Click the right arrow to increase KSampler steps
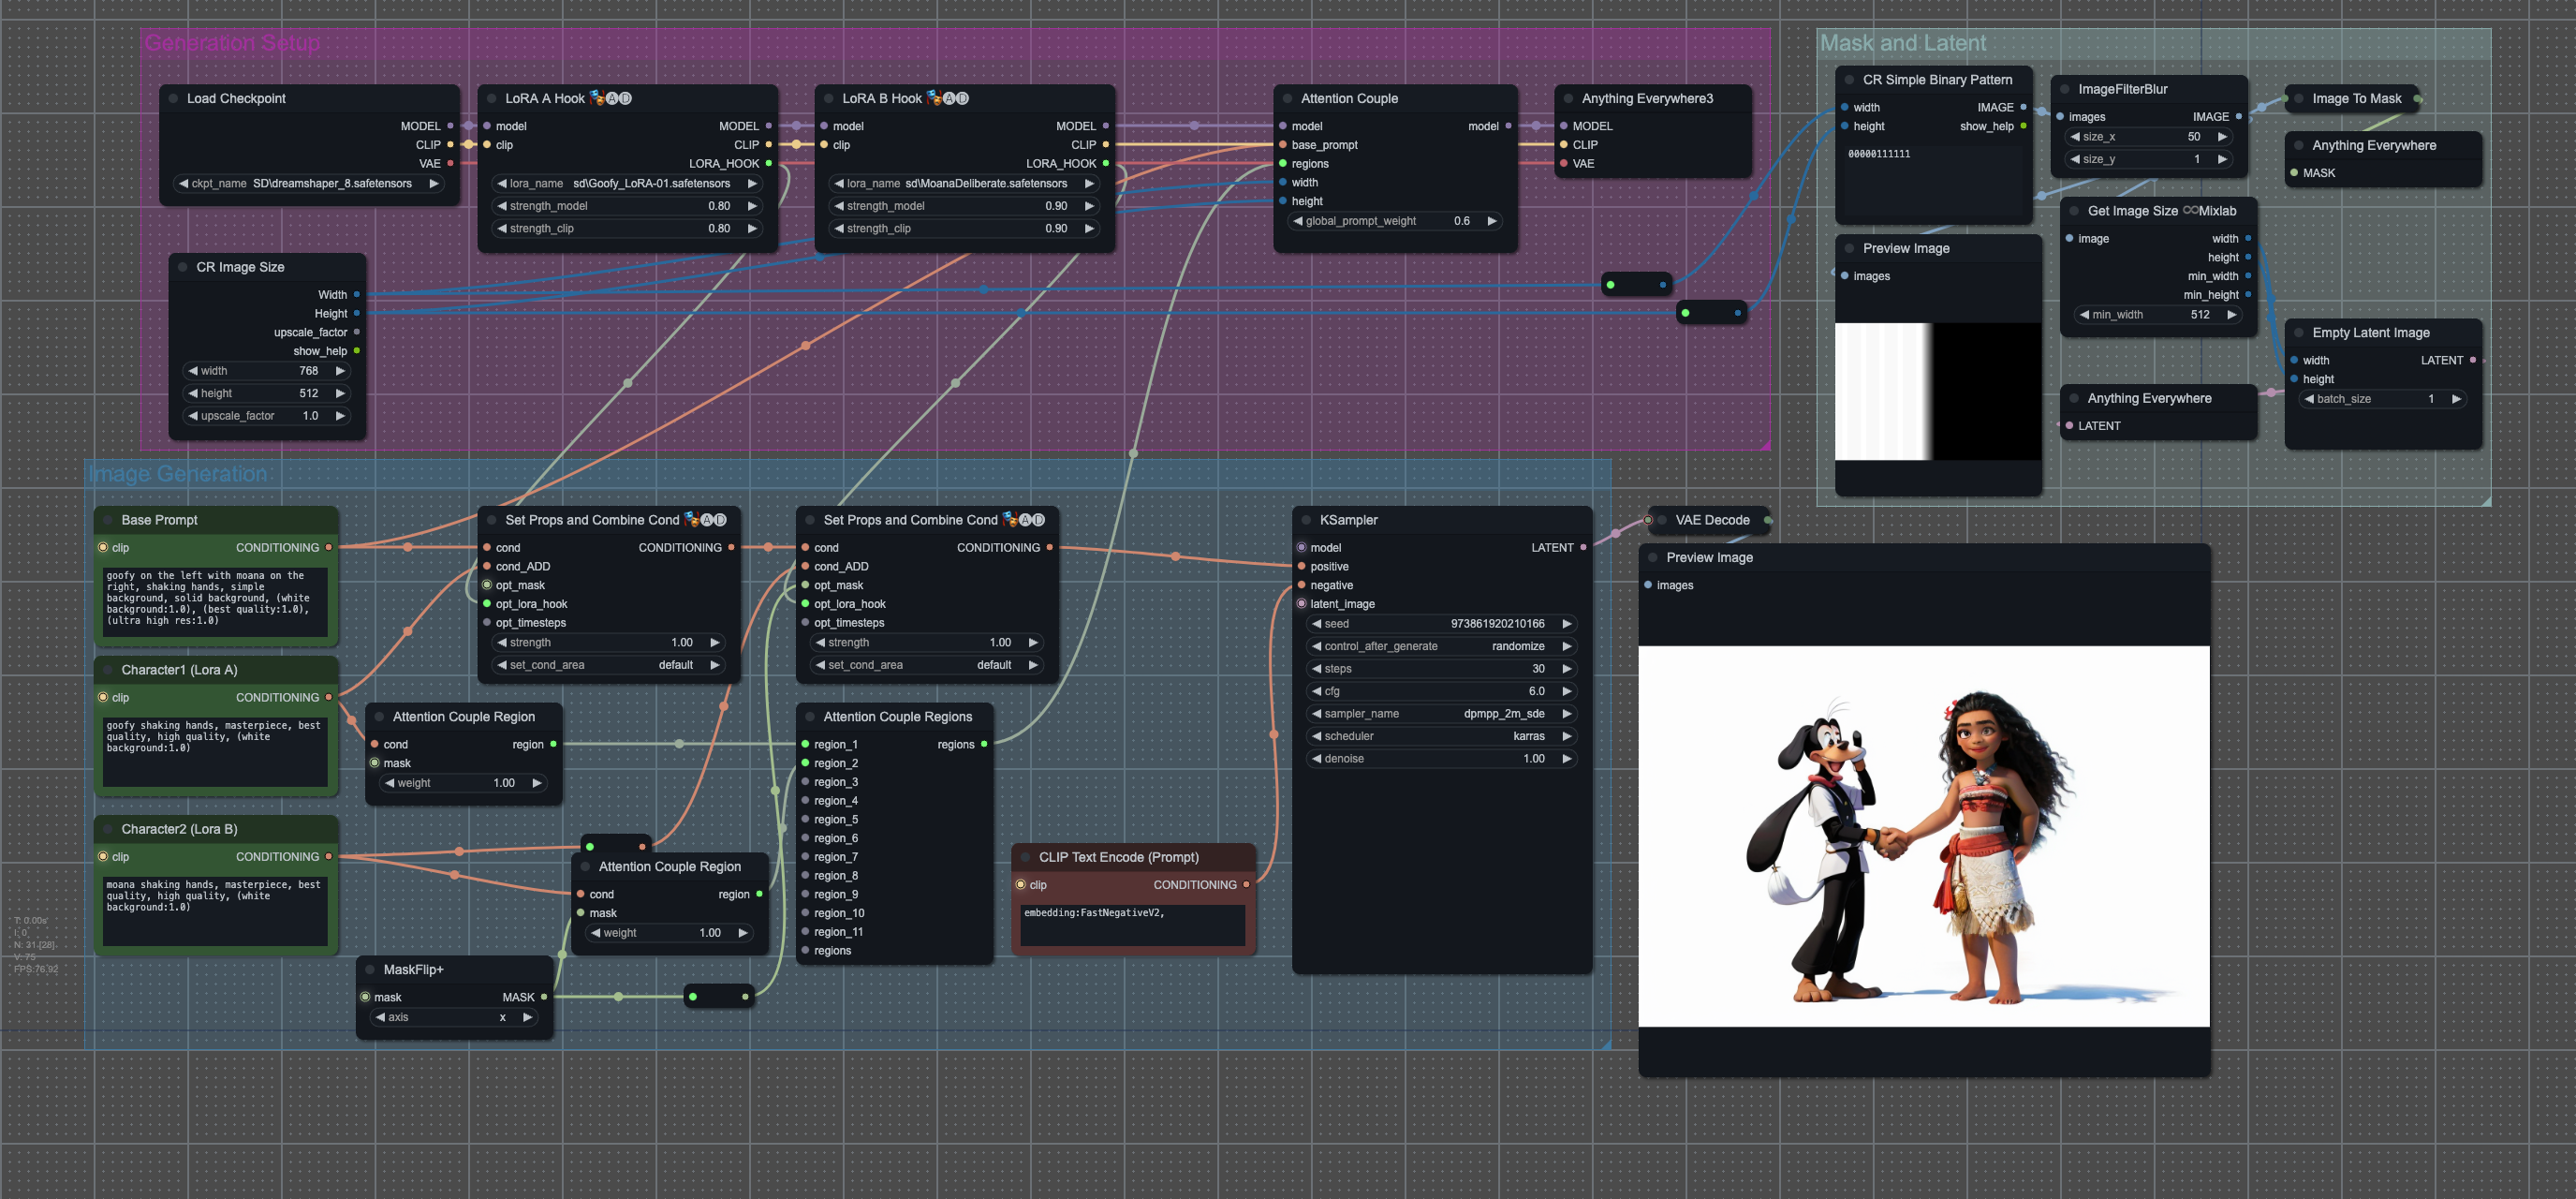 1567,669
